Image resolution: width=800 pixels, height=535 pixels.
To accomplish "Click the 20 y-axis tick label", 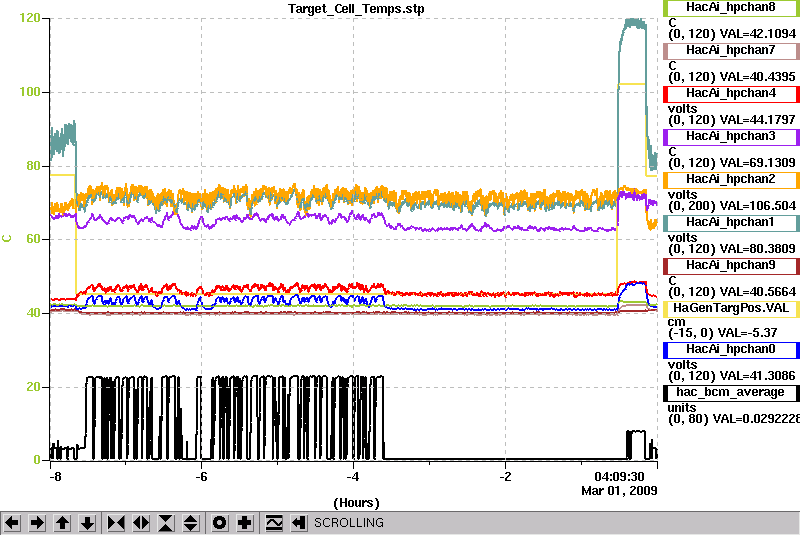I will [x=33, y=387].
